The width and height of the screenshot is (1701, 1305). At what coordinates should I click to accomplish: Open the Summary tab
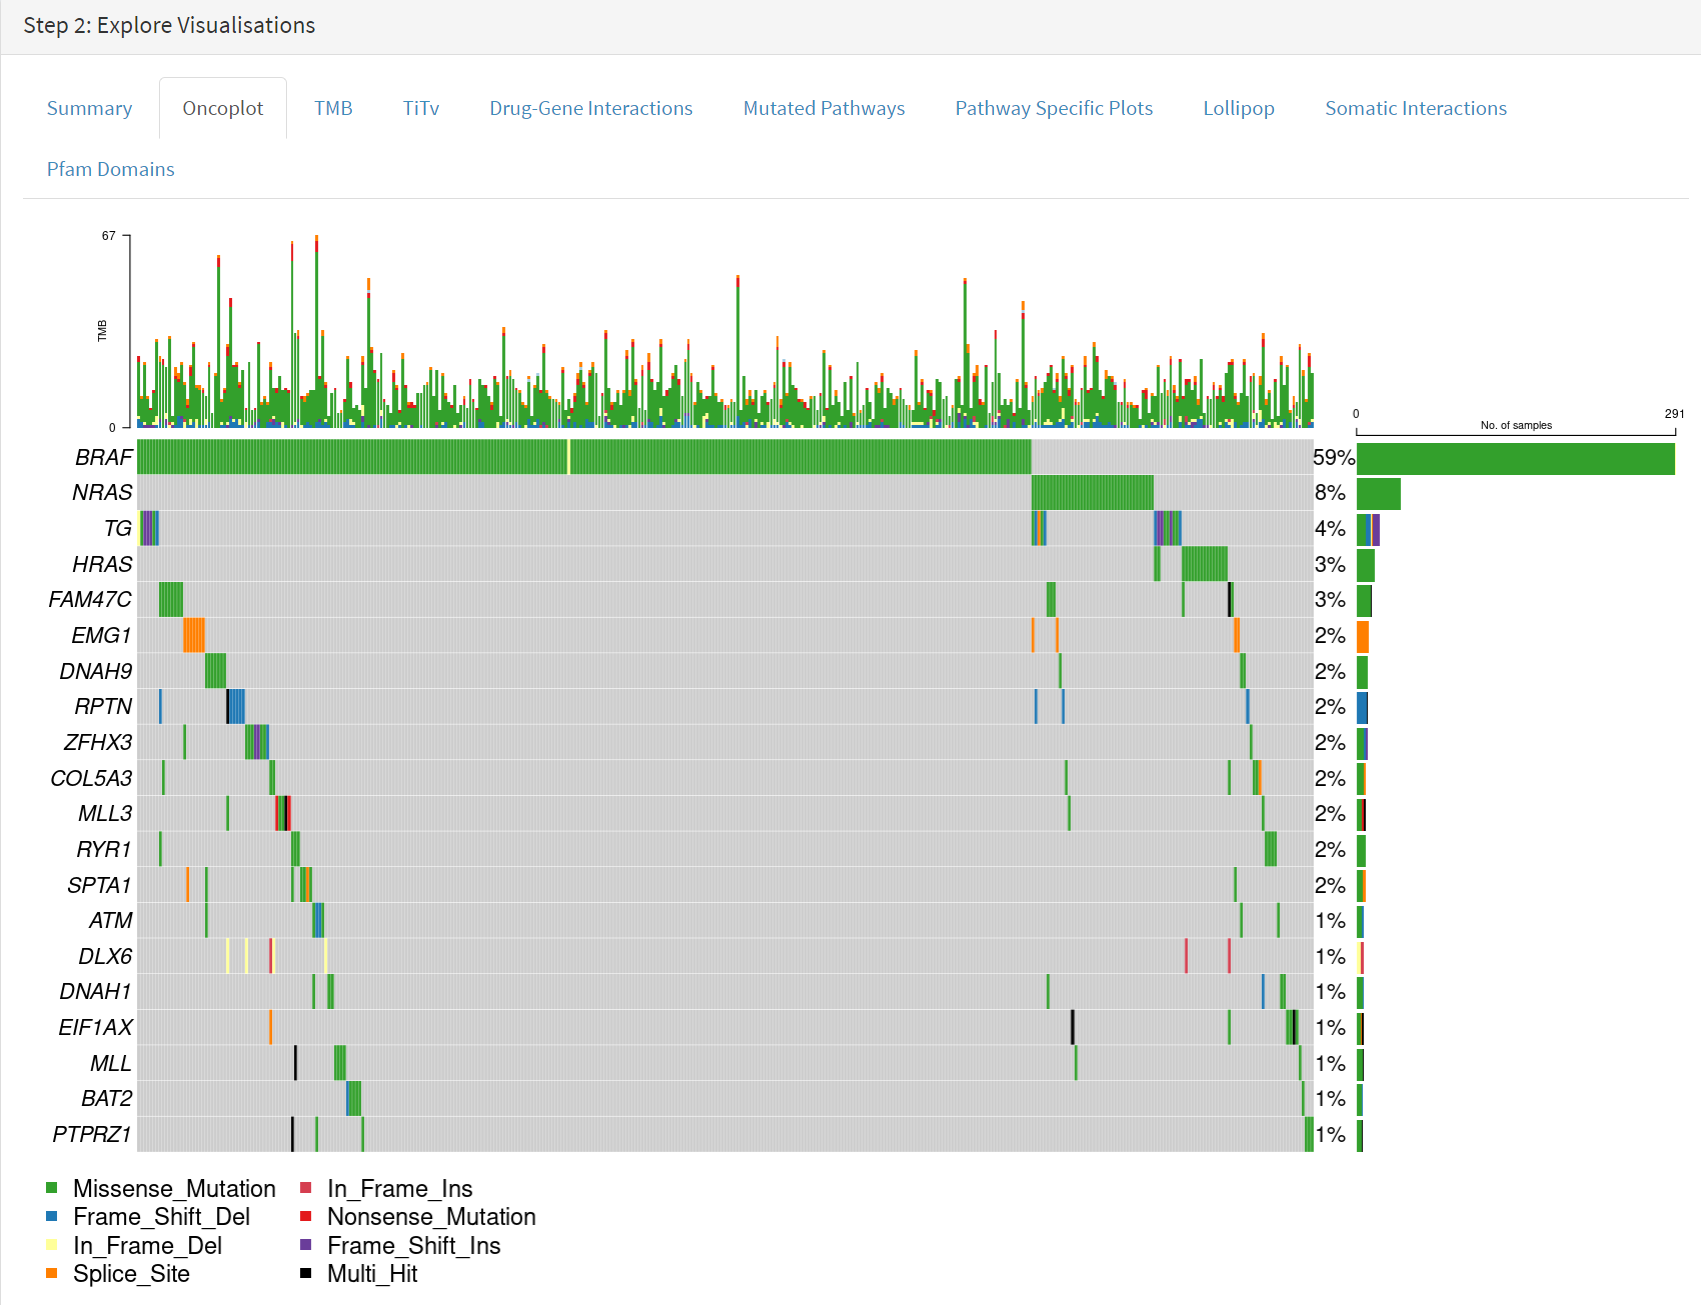[x=89, y=108]
